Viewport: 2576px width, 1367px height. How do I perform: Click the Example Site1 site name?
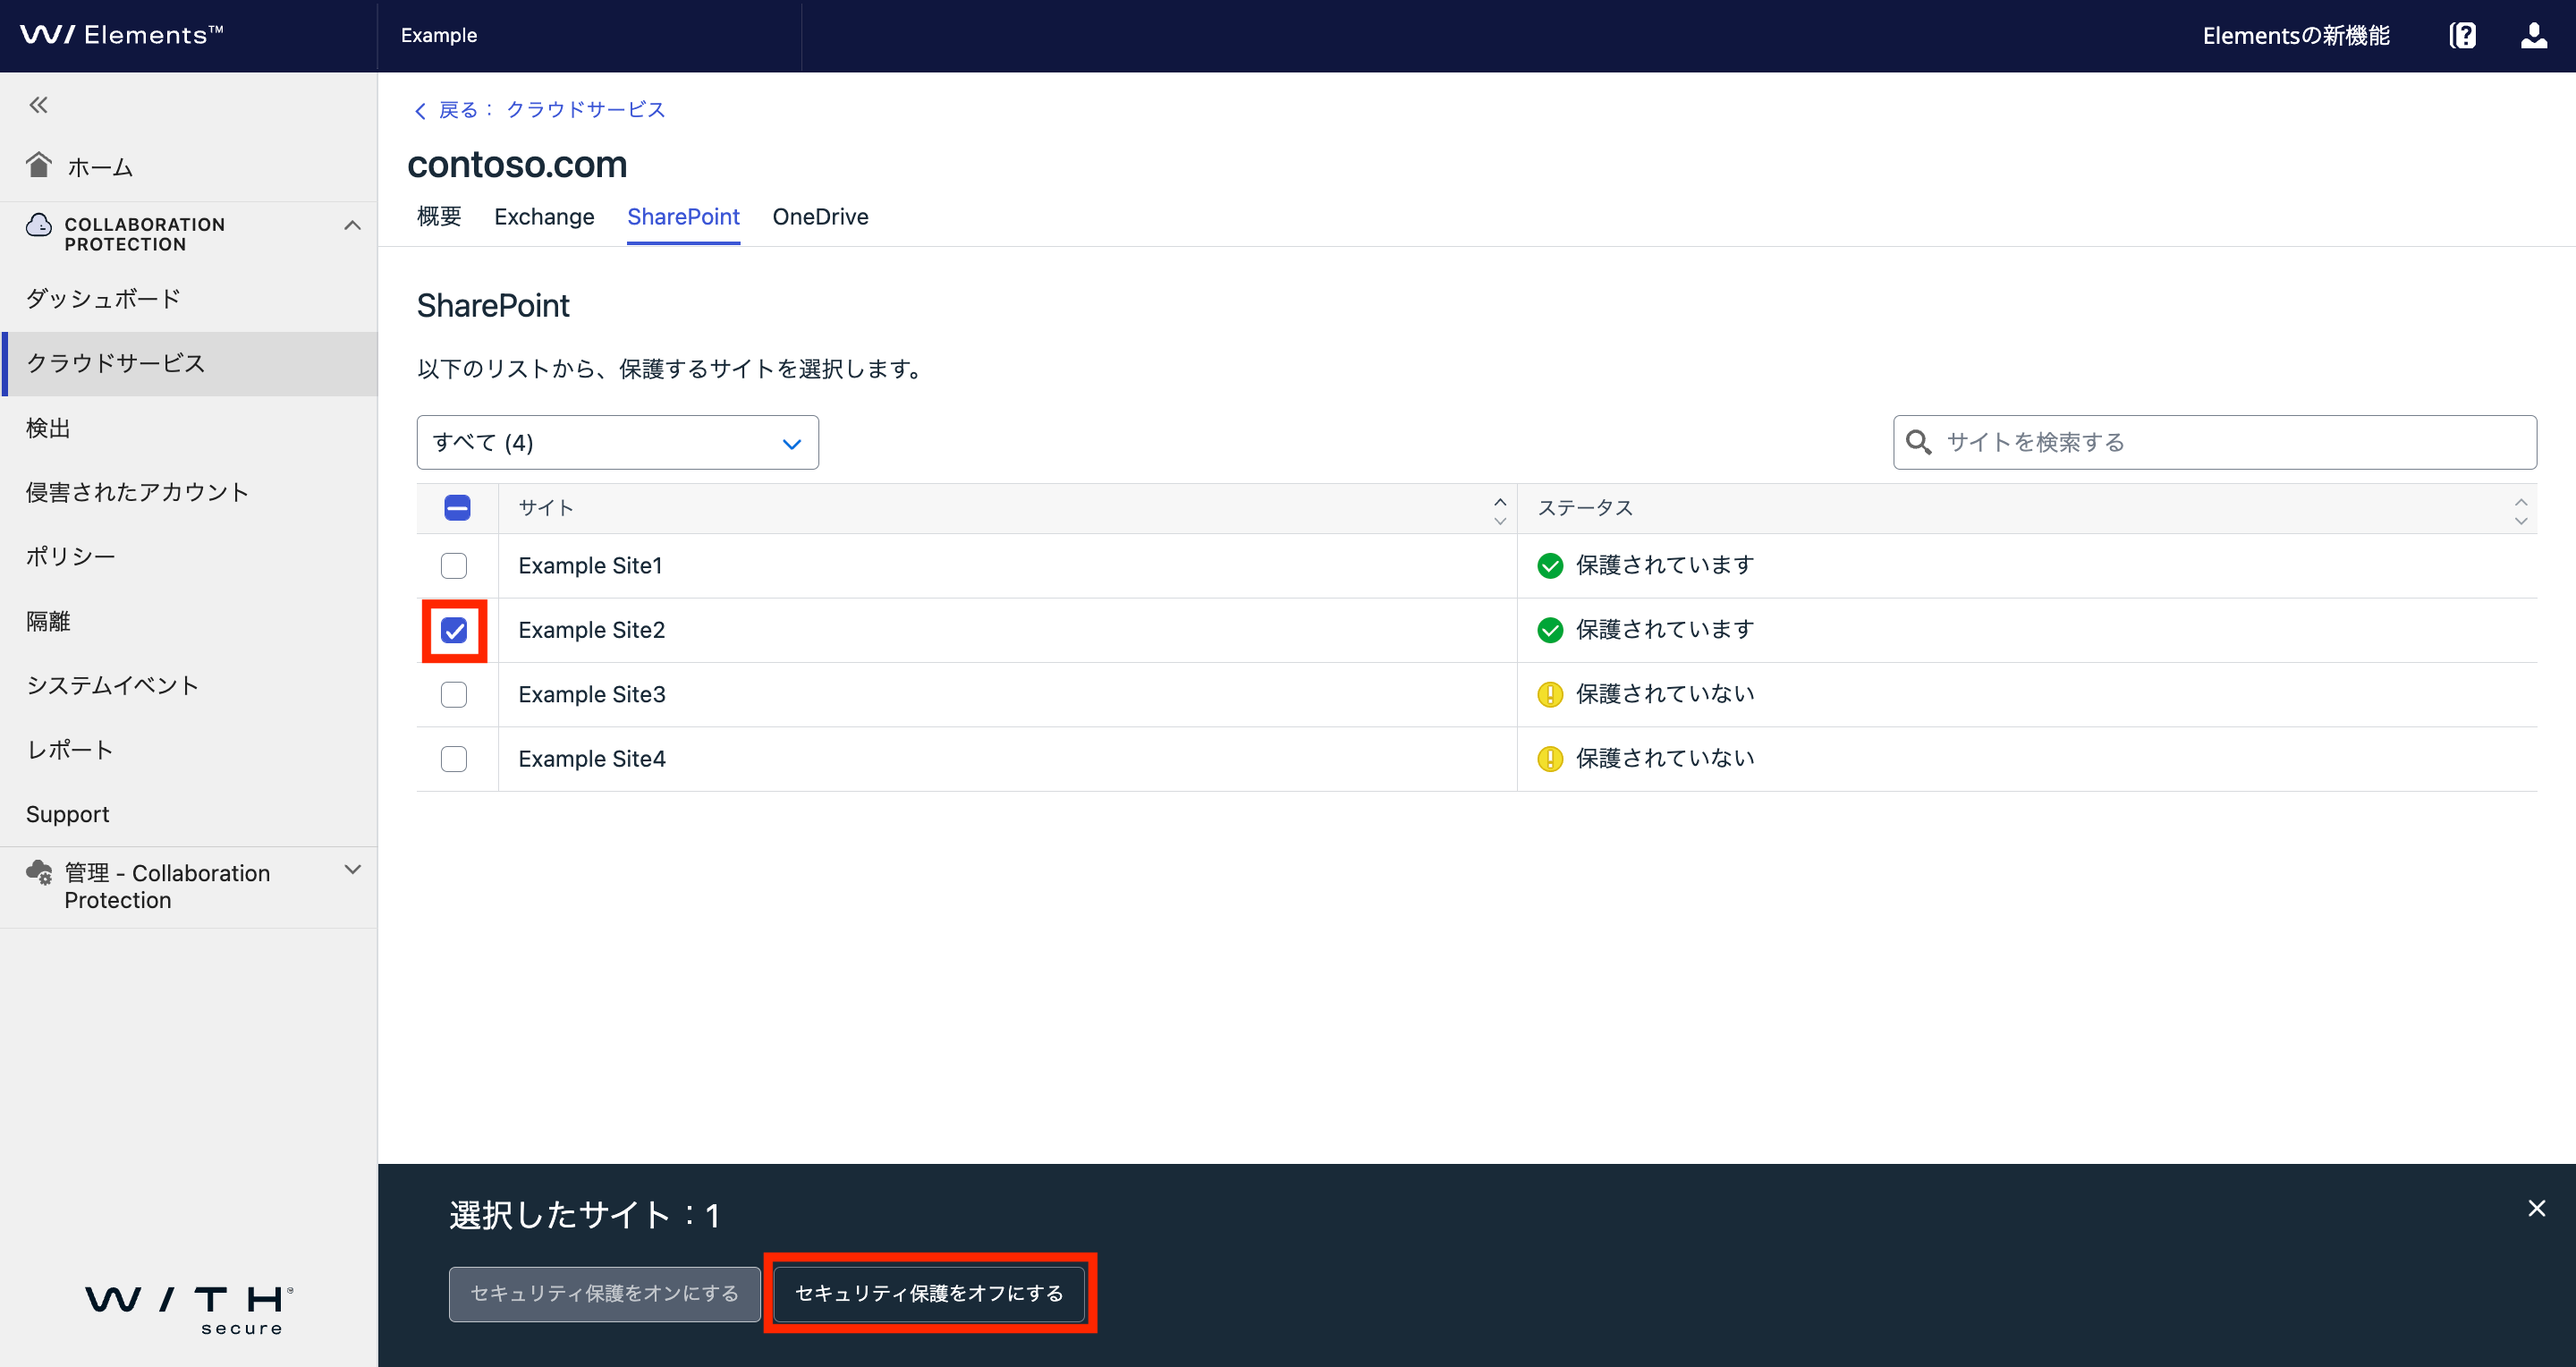(x=590, y=566)
